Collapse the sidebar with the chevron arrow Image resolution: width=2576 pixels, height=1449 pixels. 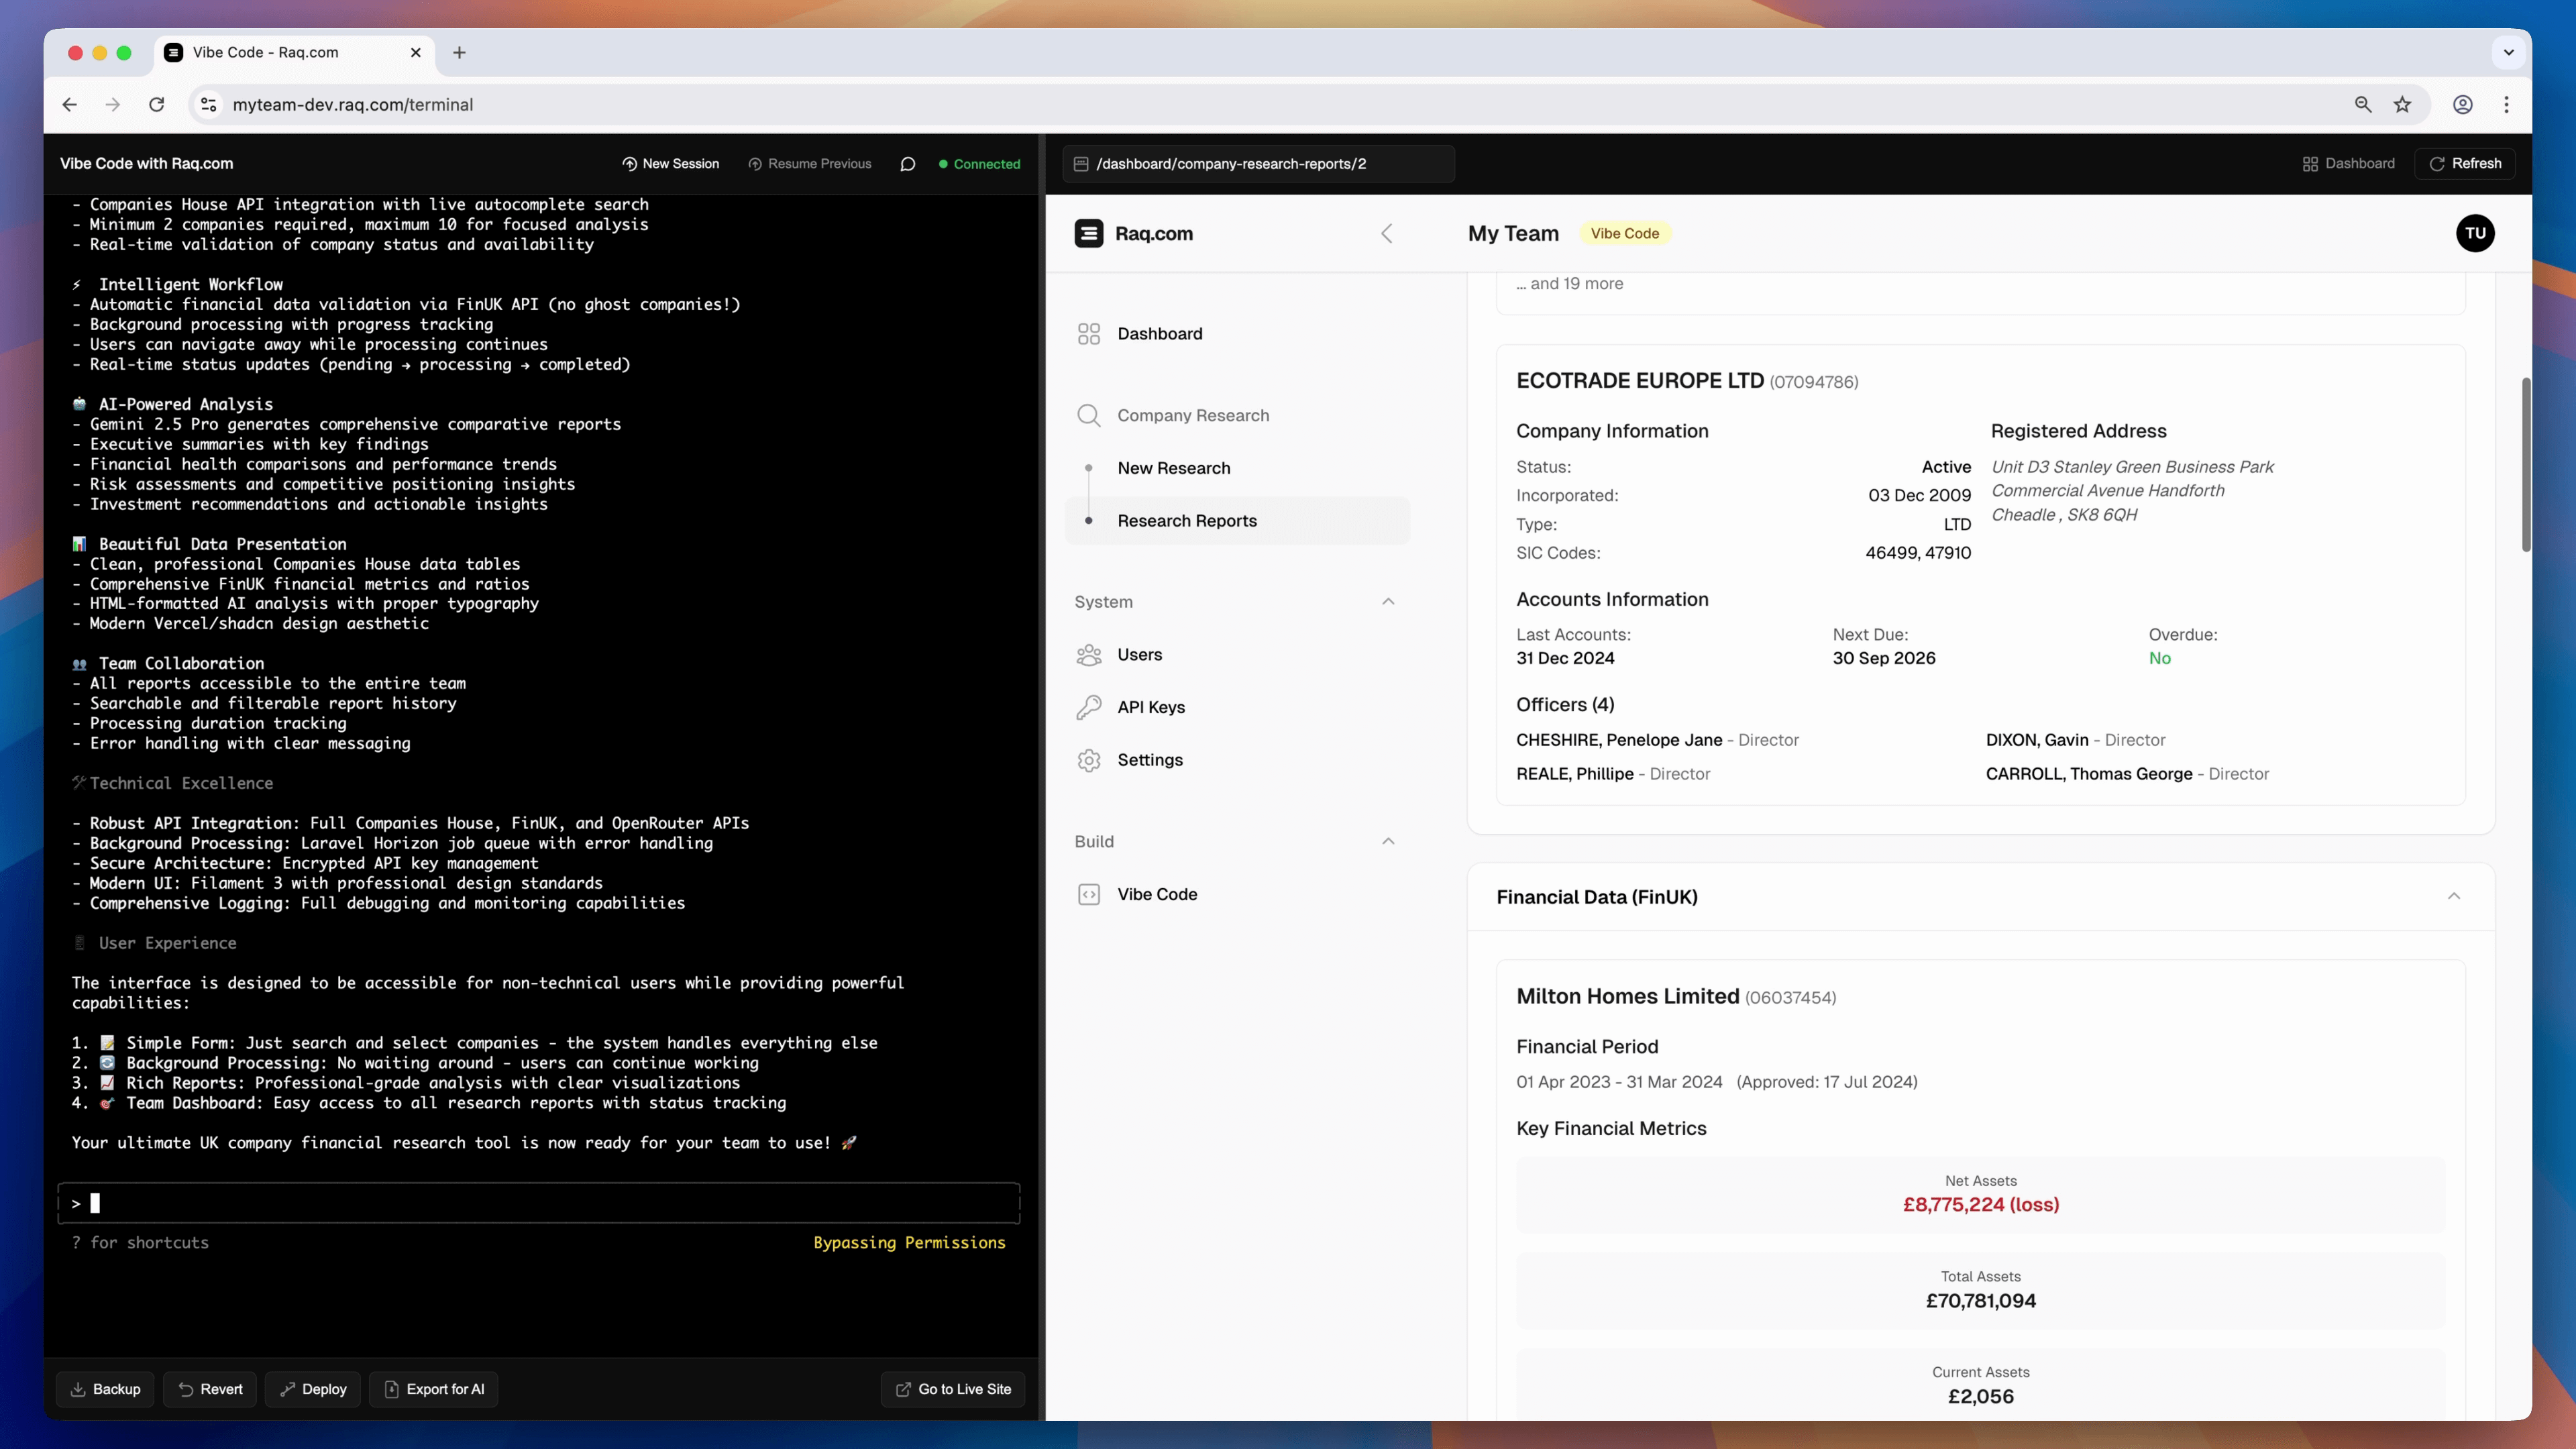point(1386,233)
